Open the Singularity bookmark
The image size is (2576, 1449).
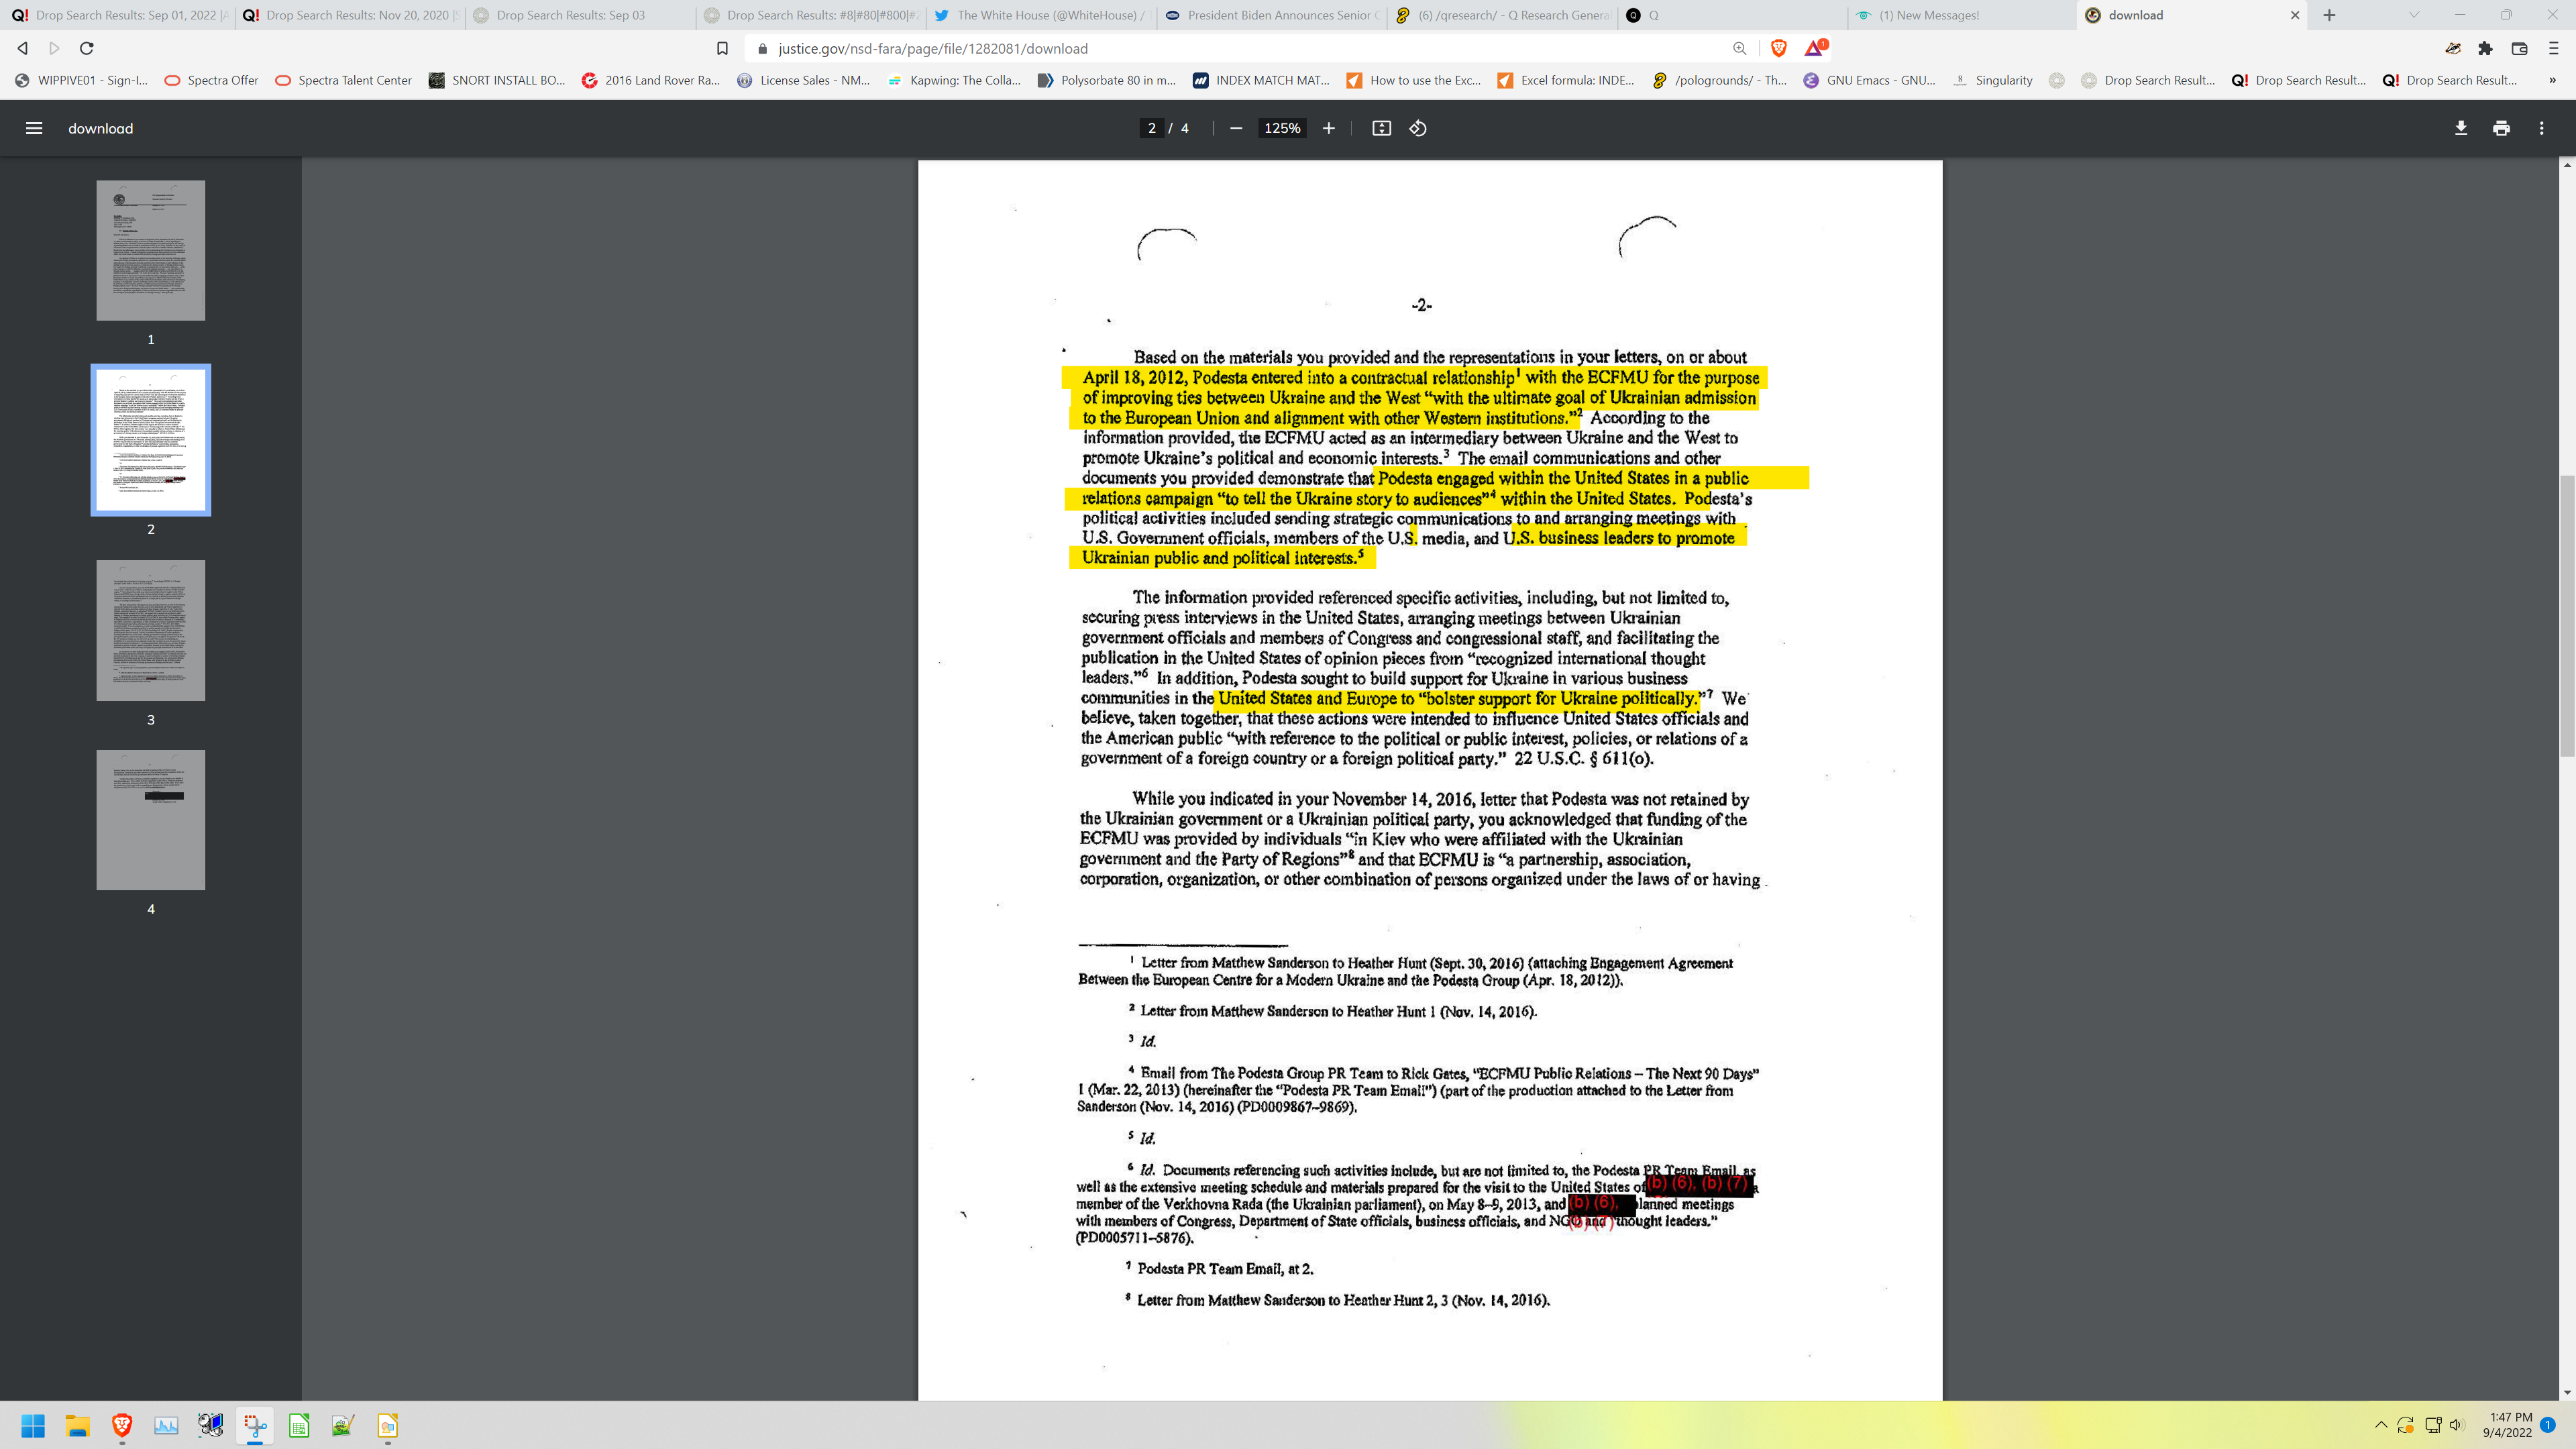click(x=1993, y=80)
